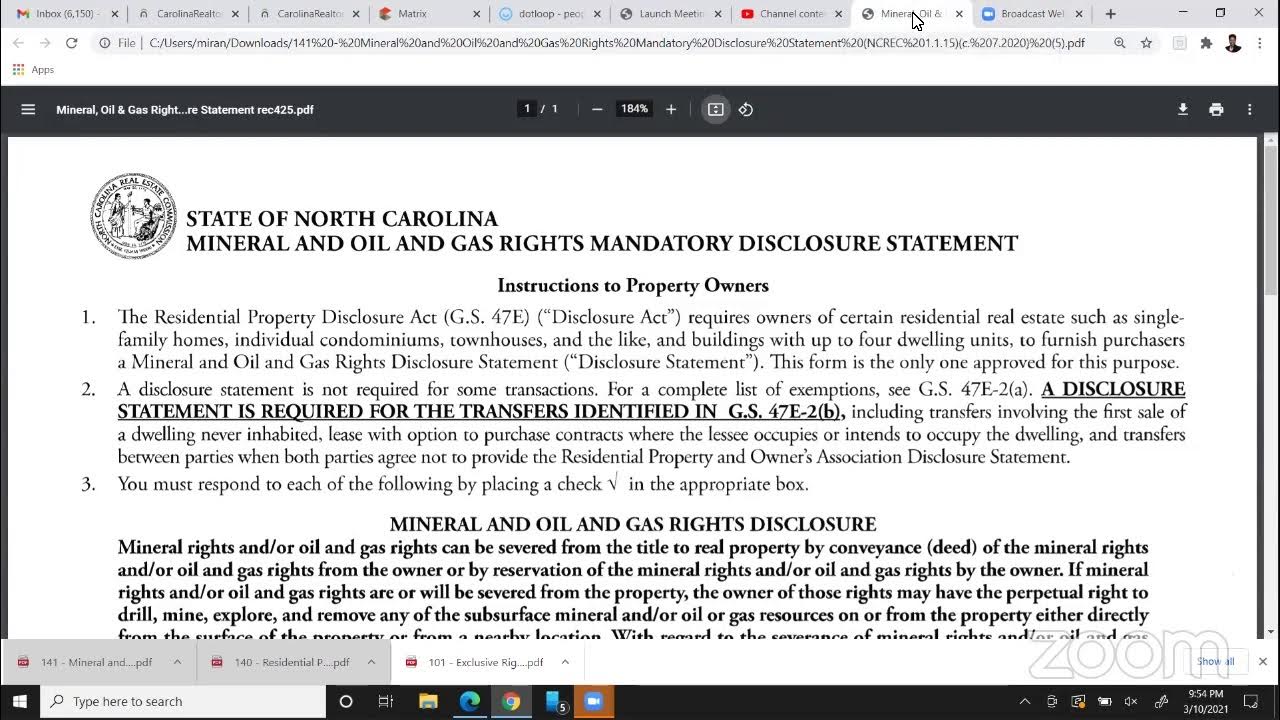
Task: Click the battery tray icon
Action: pos(1105,701)
